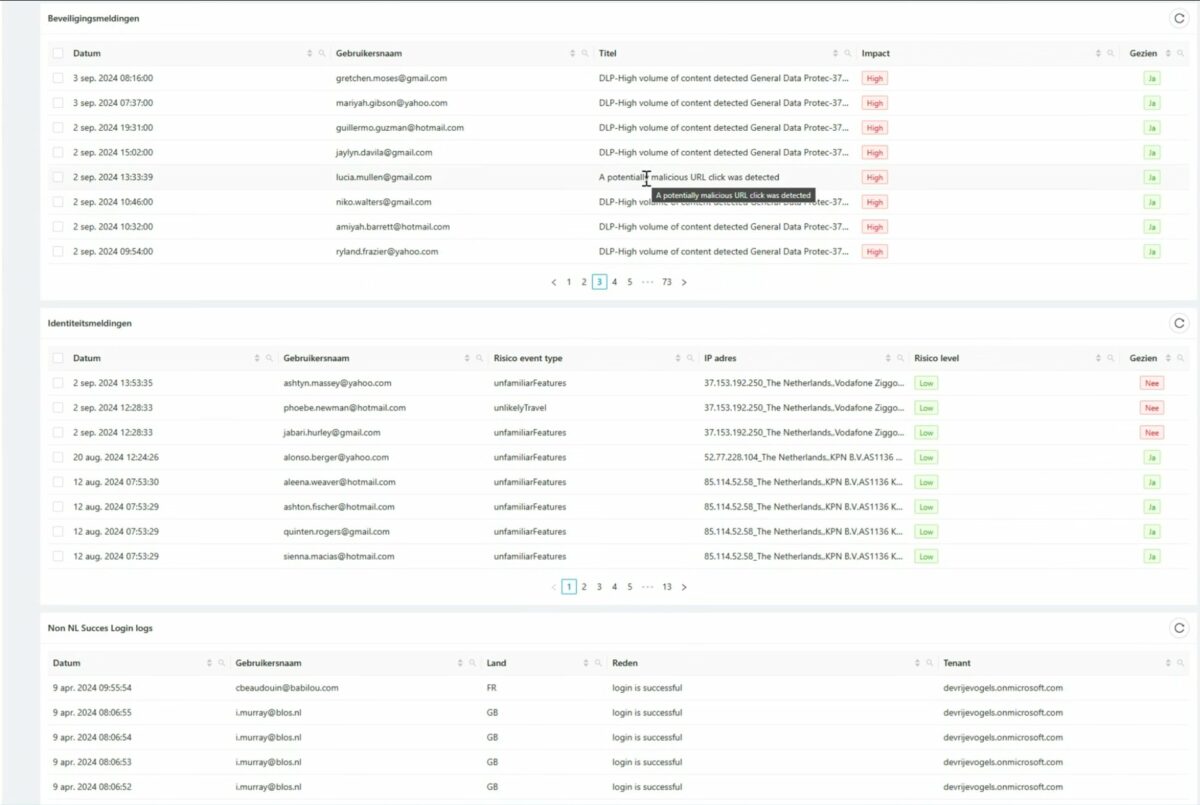Open search on Beveiligingsmeldingen Datum column

click(322, 53)
